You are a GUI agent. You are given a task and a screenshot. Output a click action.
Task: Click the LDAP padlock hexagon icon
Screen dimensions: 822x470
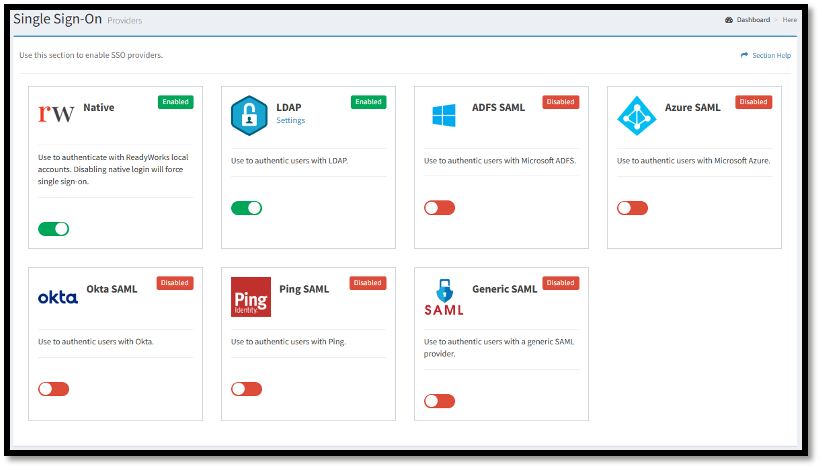coord(249,115)
